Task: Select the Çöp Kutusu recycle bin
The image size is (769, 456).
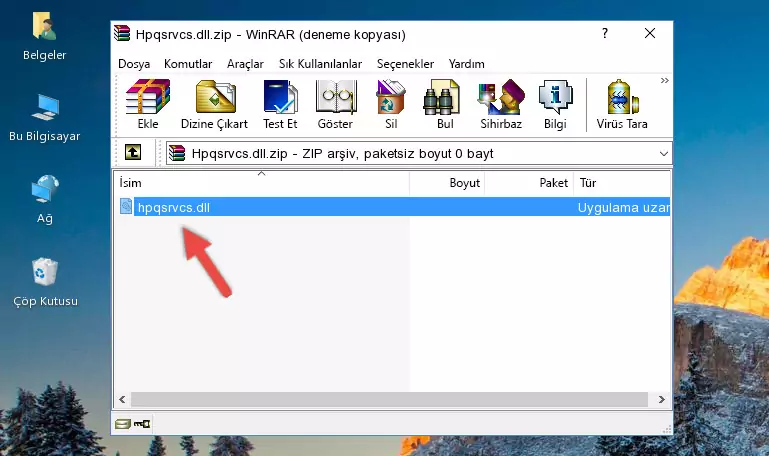Action: point(45,282)
